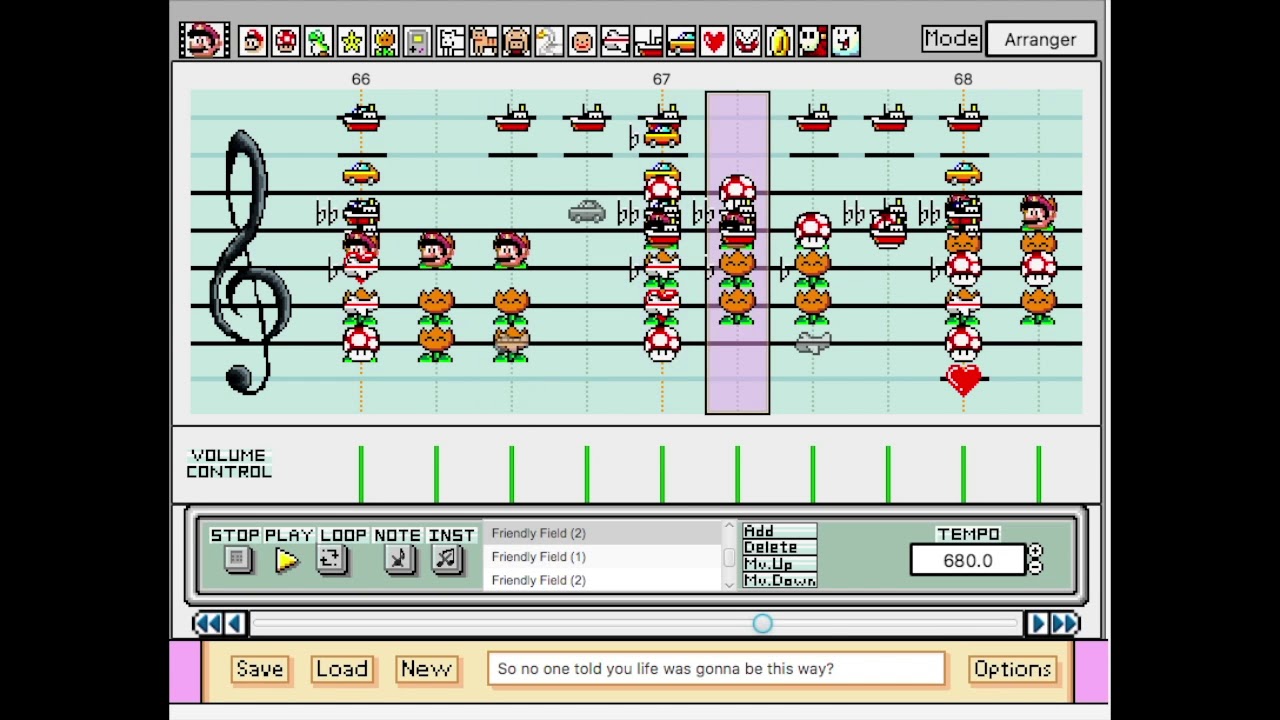Click the treble clef symbol
The width and height of the screenshot is (1280, 720).
coord(249,262)
